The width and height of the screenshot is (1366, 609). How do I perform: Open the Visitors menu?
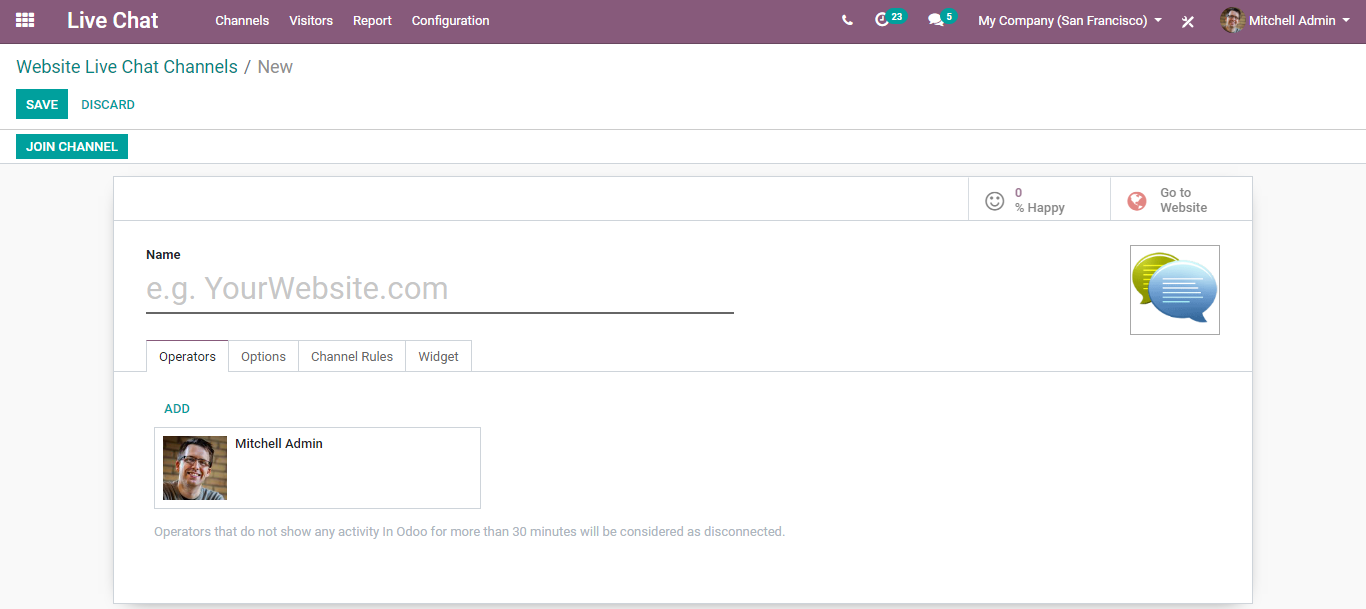point(311,20)
